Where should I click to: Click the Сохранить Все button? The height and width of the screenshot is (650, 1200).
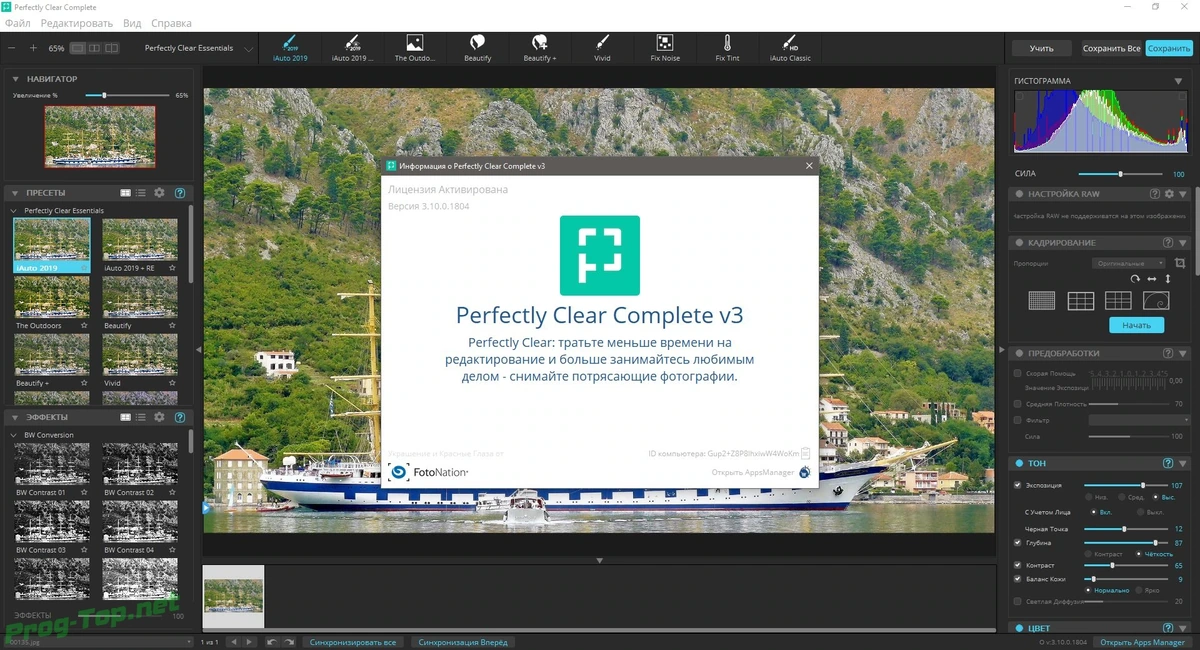tap(1112, 48)
